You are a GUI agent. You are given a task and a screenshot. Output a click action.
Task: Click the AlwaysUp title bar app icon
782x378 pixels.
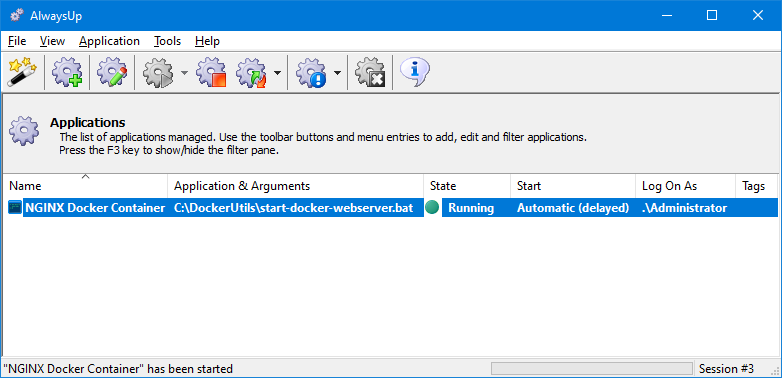click(x=16, y=15)
